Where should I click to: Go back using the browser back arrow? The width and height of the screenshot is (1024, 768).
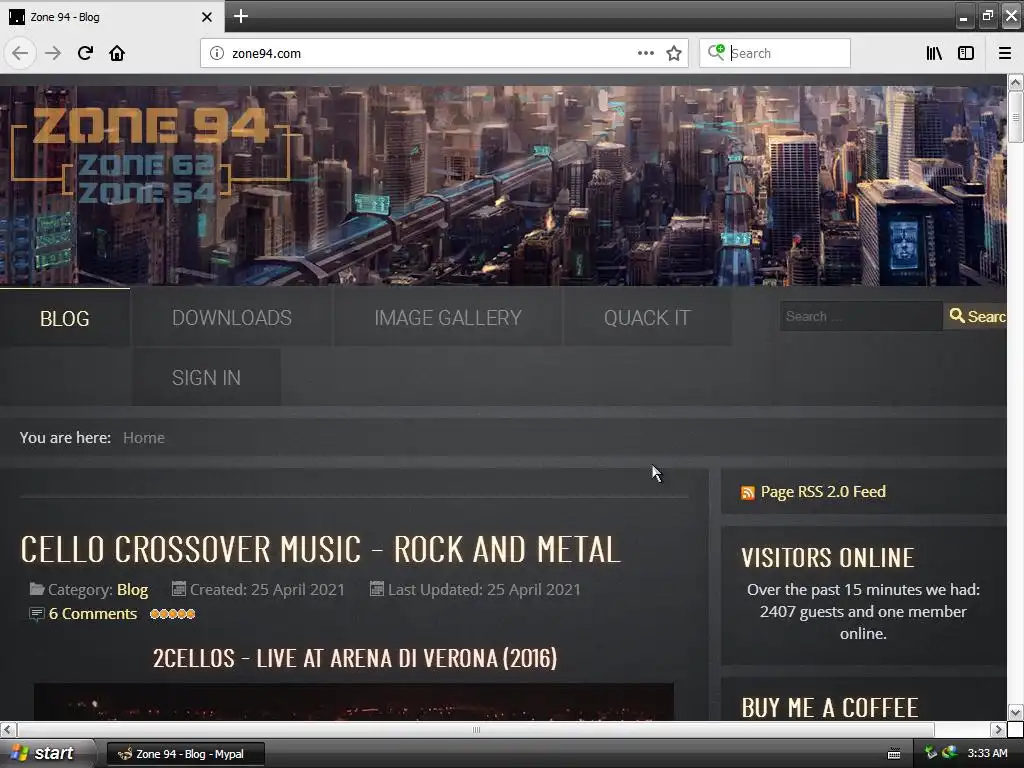pos(20,54)
